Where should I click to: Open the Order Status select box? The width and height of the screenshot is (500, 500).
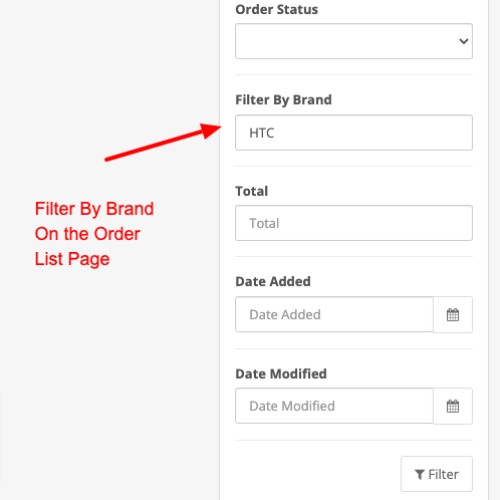pyautogui.click(x=354, y=41)
